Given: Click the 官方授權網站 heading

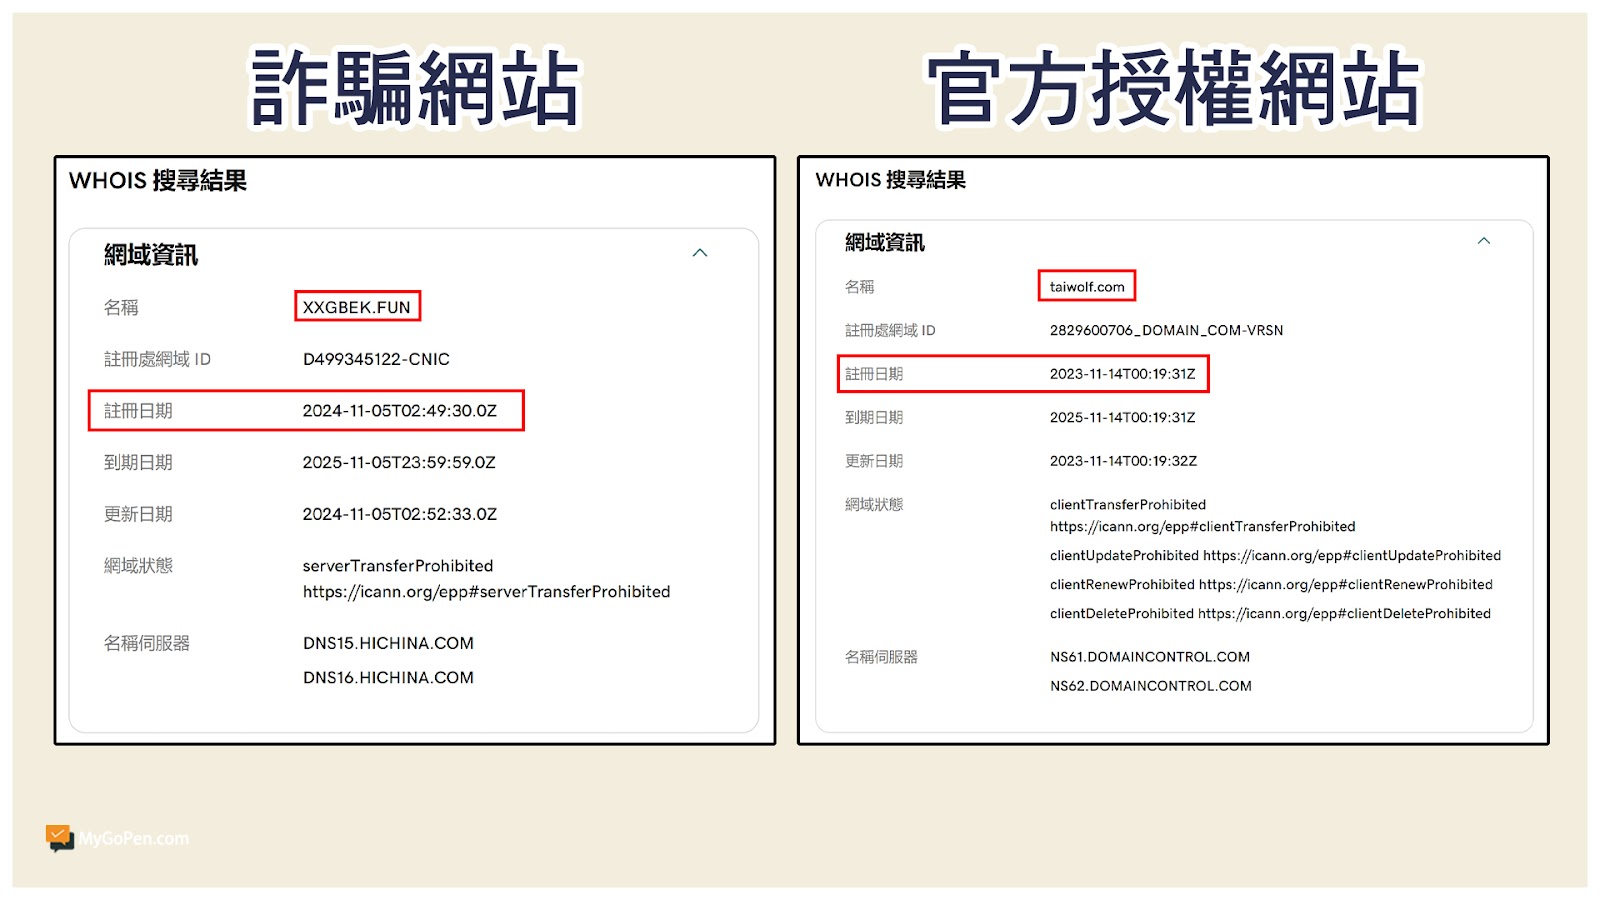Looking at the screenshot, I should 1173,90.
